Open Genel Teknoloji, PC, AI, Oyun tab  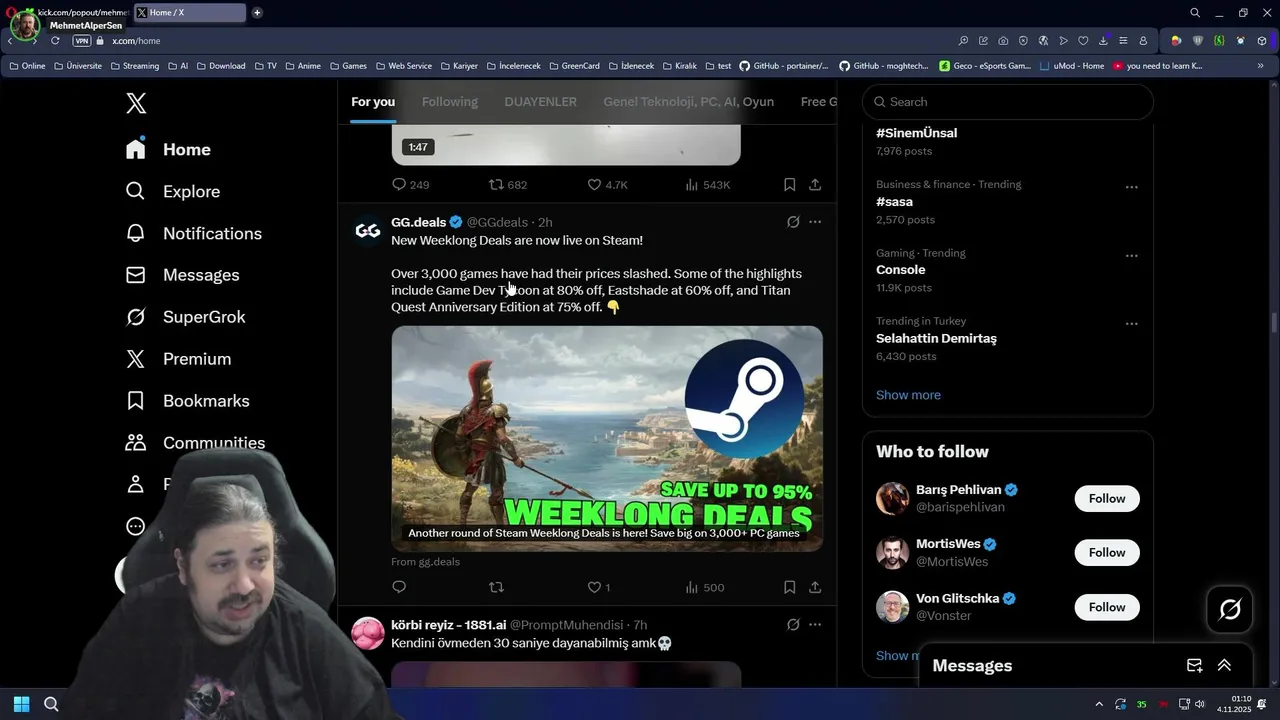click(689, 102)
